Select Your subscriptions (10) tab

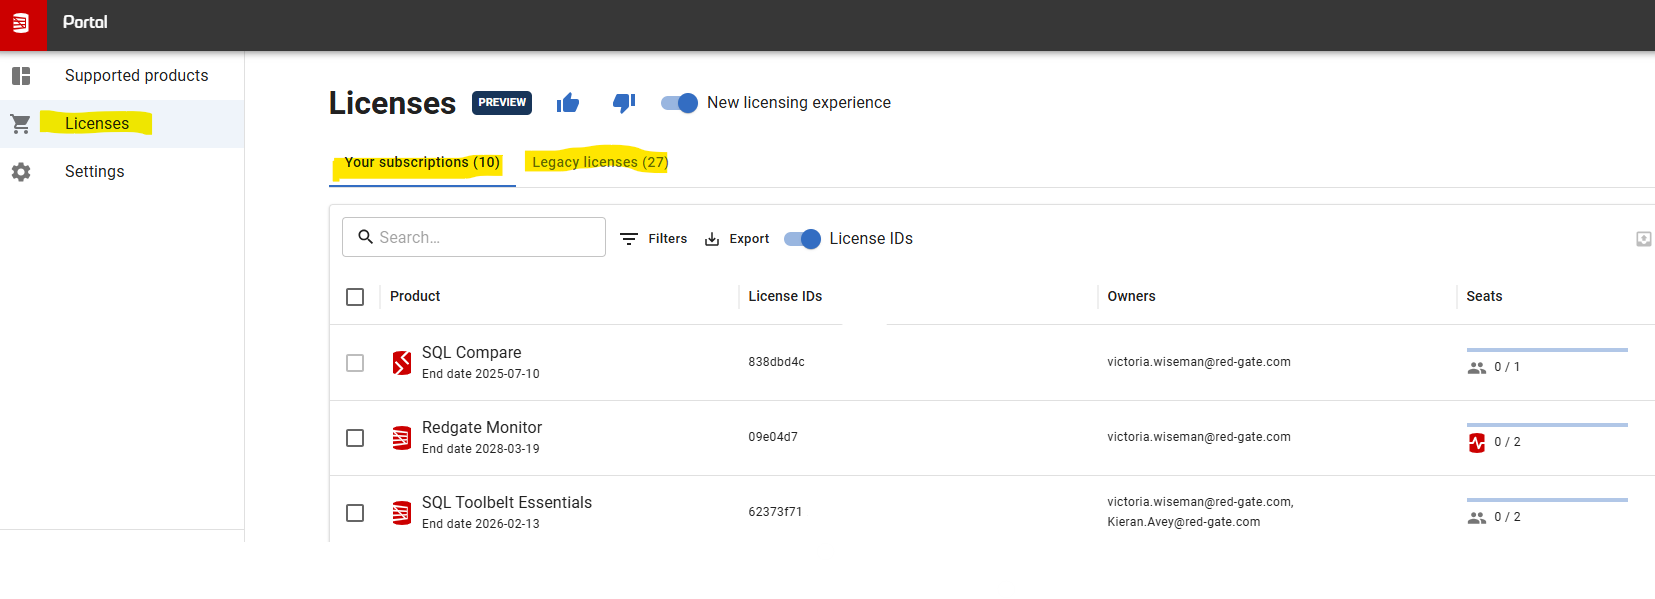[x=422, y=162]
